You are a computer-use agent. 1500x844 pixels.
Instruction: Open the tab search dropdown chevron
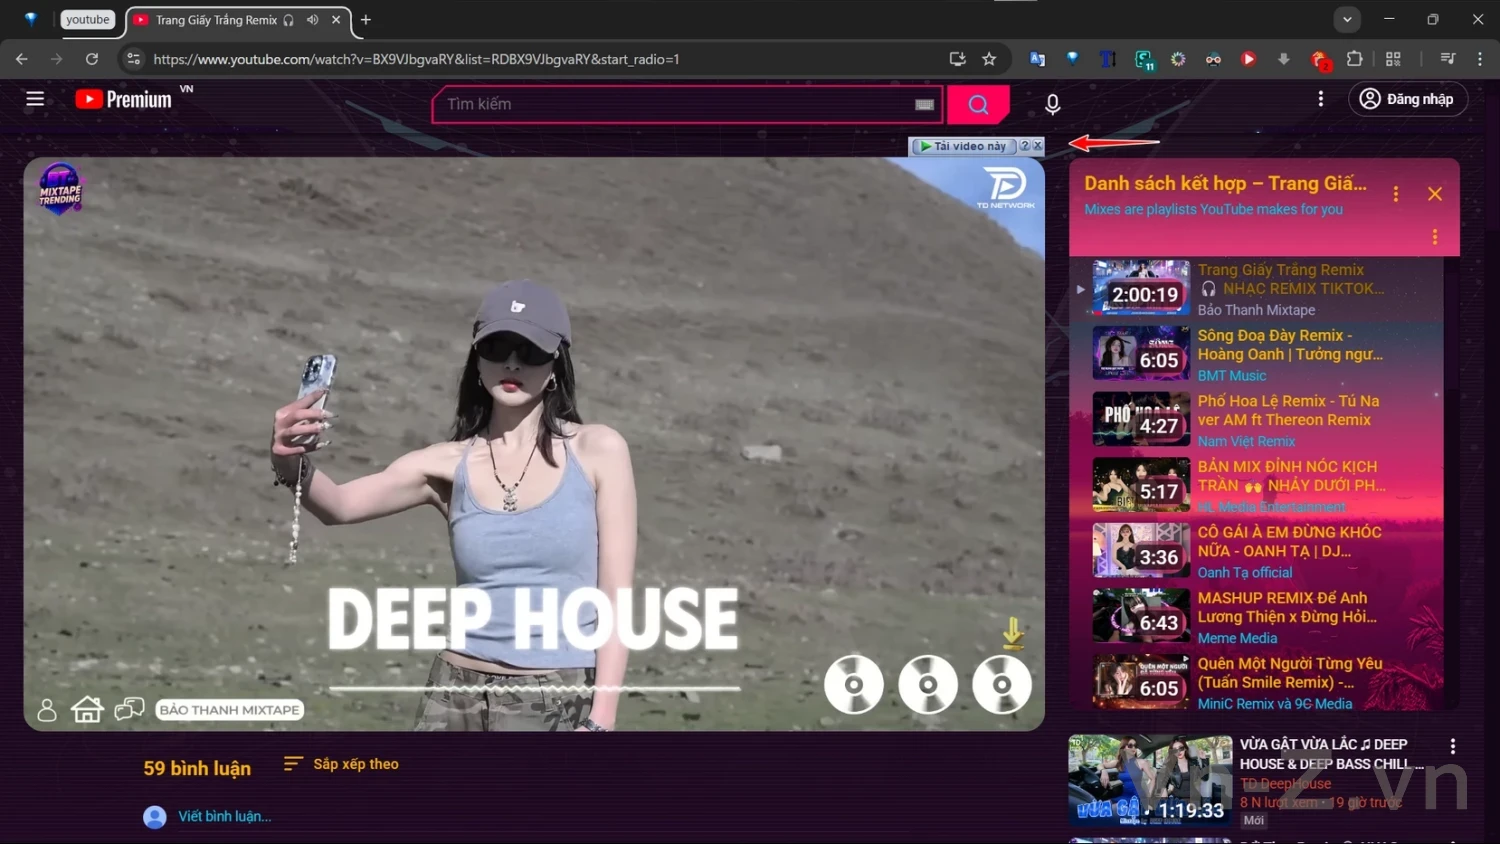tap(1347, 20)
